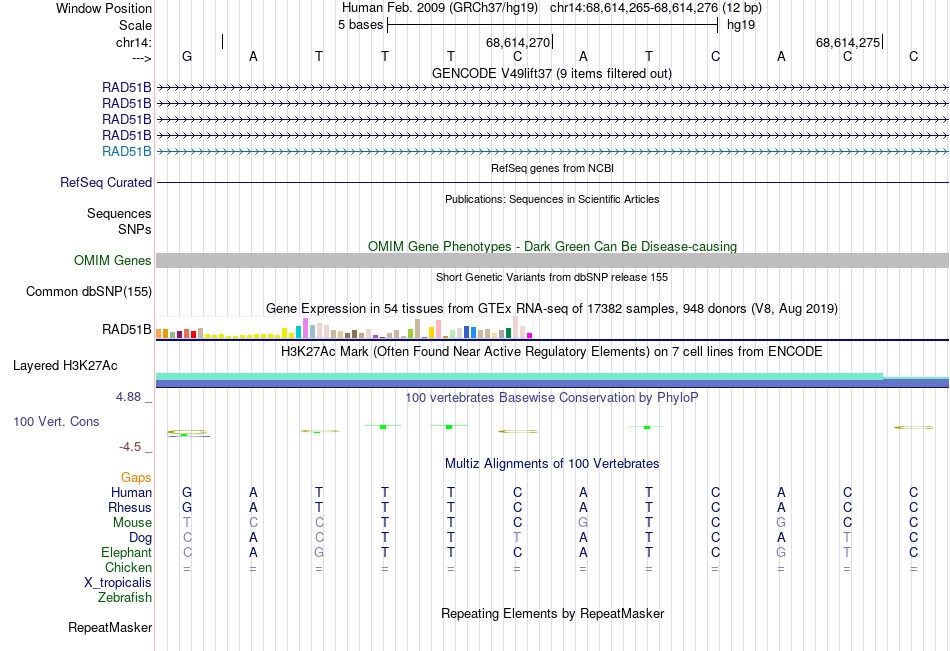This screenshot has height=651, width=950.
Task: Click the 68,614,275 coordinate marker
Action: [848, 42]
